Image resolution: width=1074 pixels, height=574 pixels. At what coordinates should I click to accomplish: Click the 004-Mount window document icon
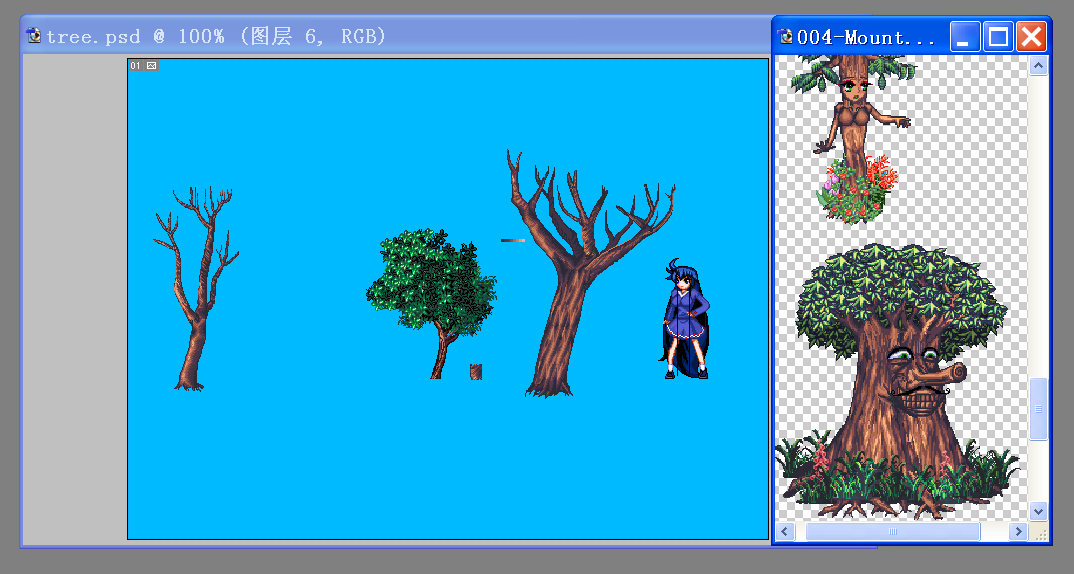786,36
